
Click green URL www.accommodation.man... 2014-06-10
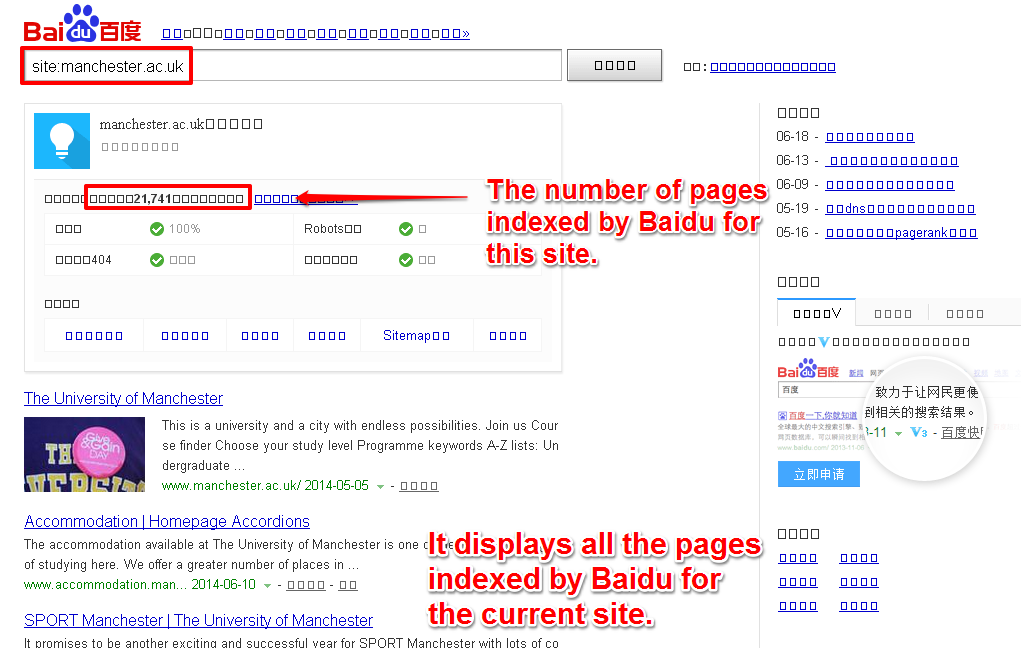click(140, 585)
